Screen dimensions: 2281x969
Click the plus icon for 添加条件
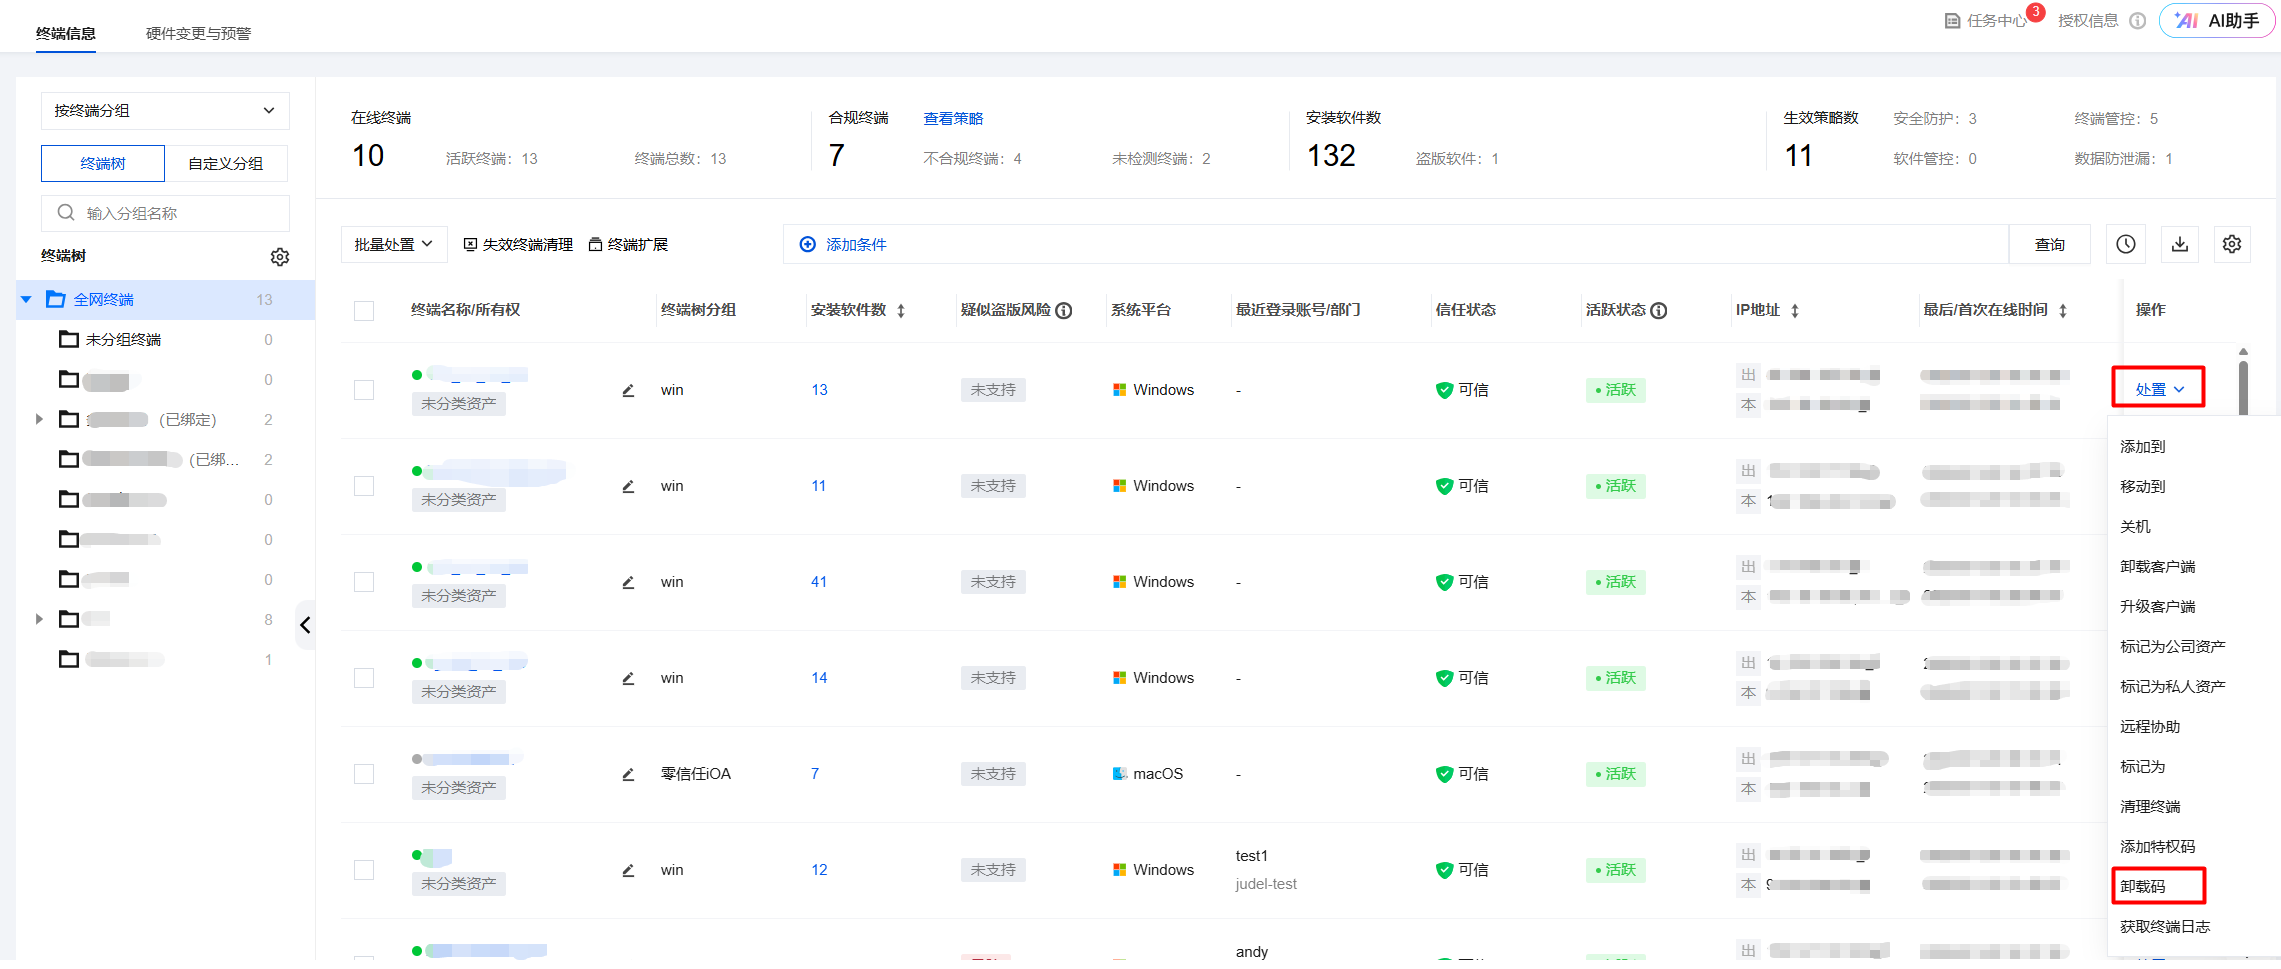(808, 244)
